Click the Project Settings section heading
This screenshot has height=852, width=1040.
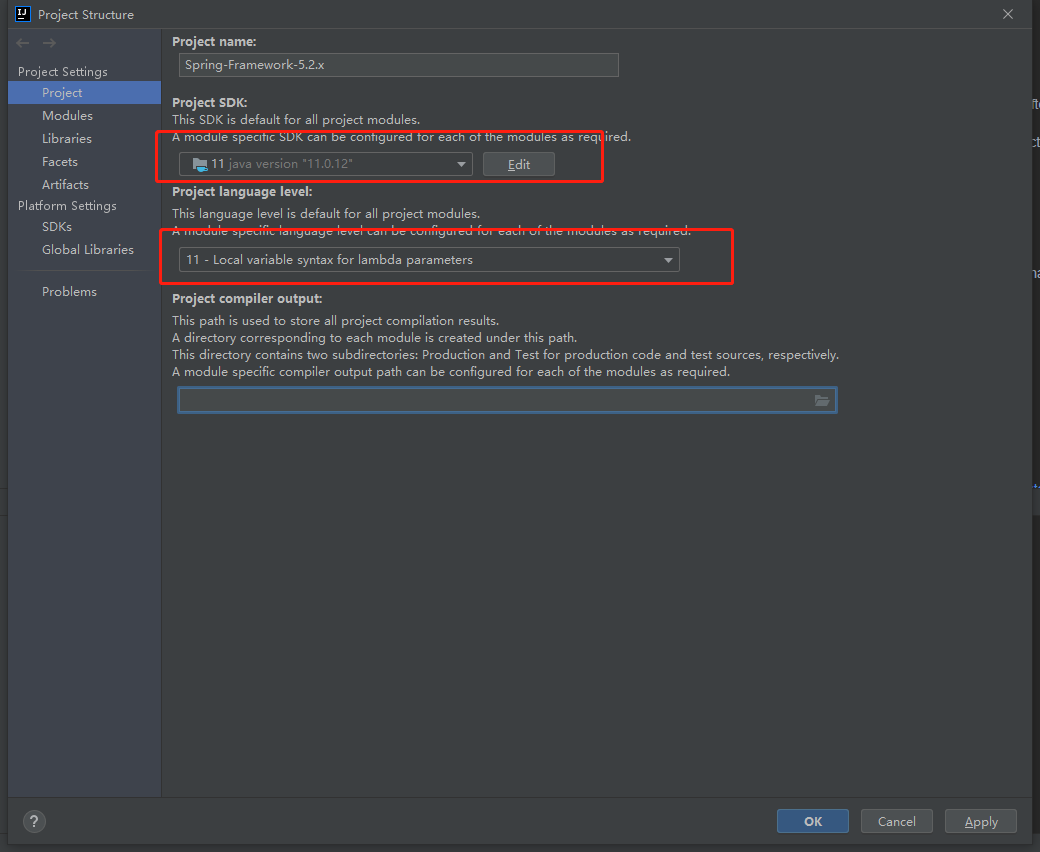[62, 72]
